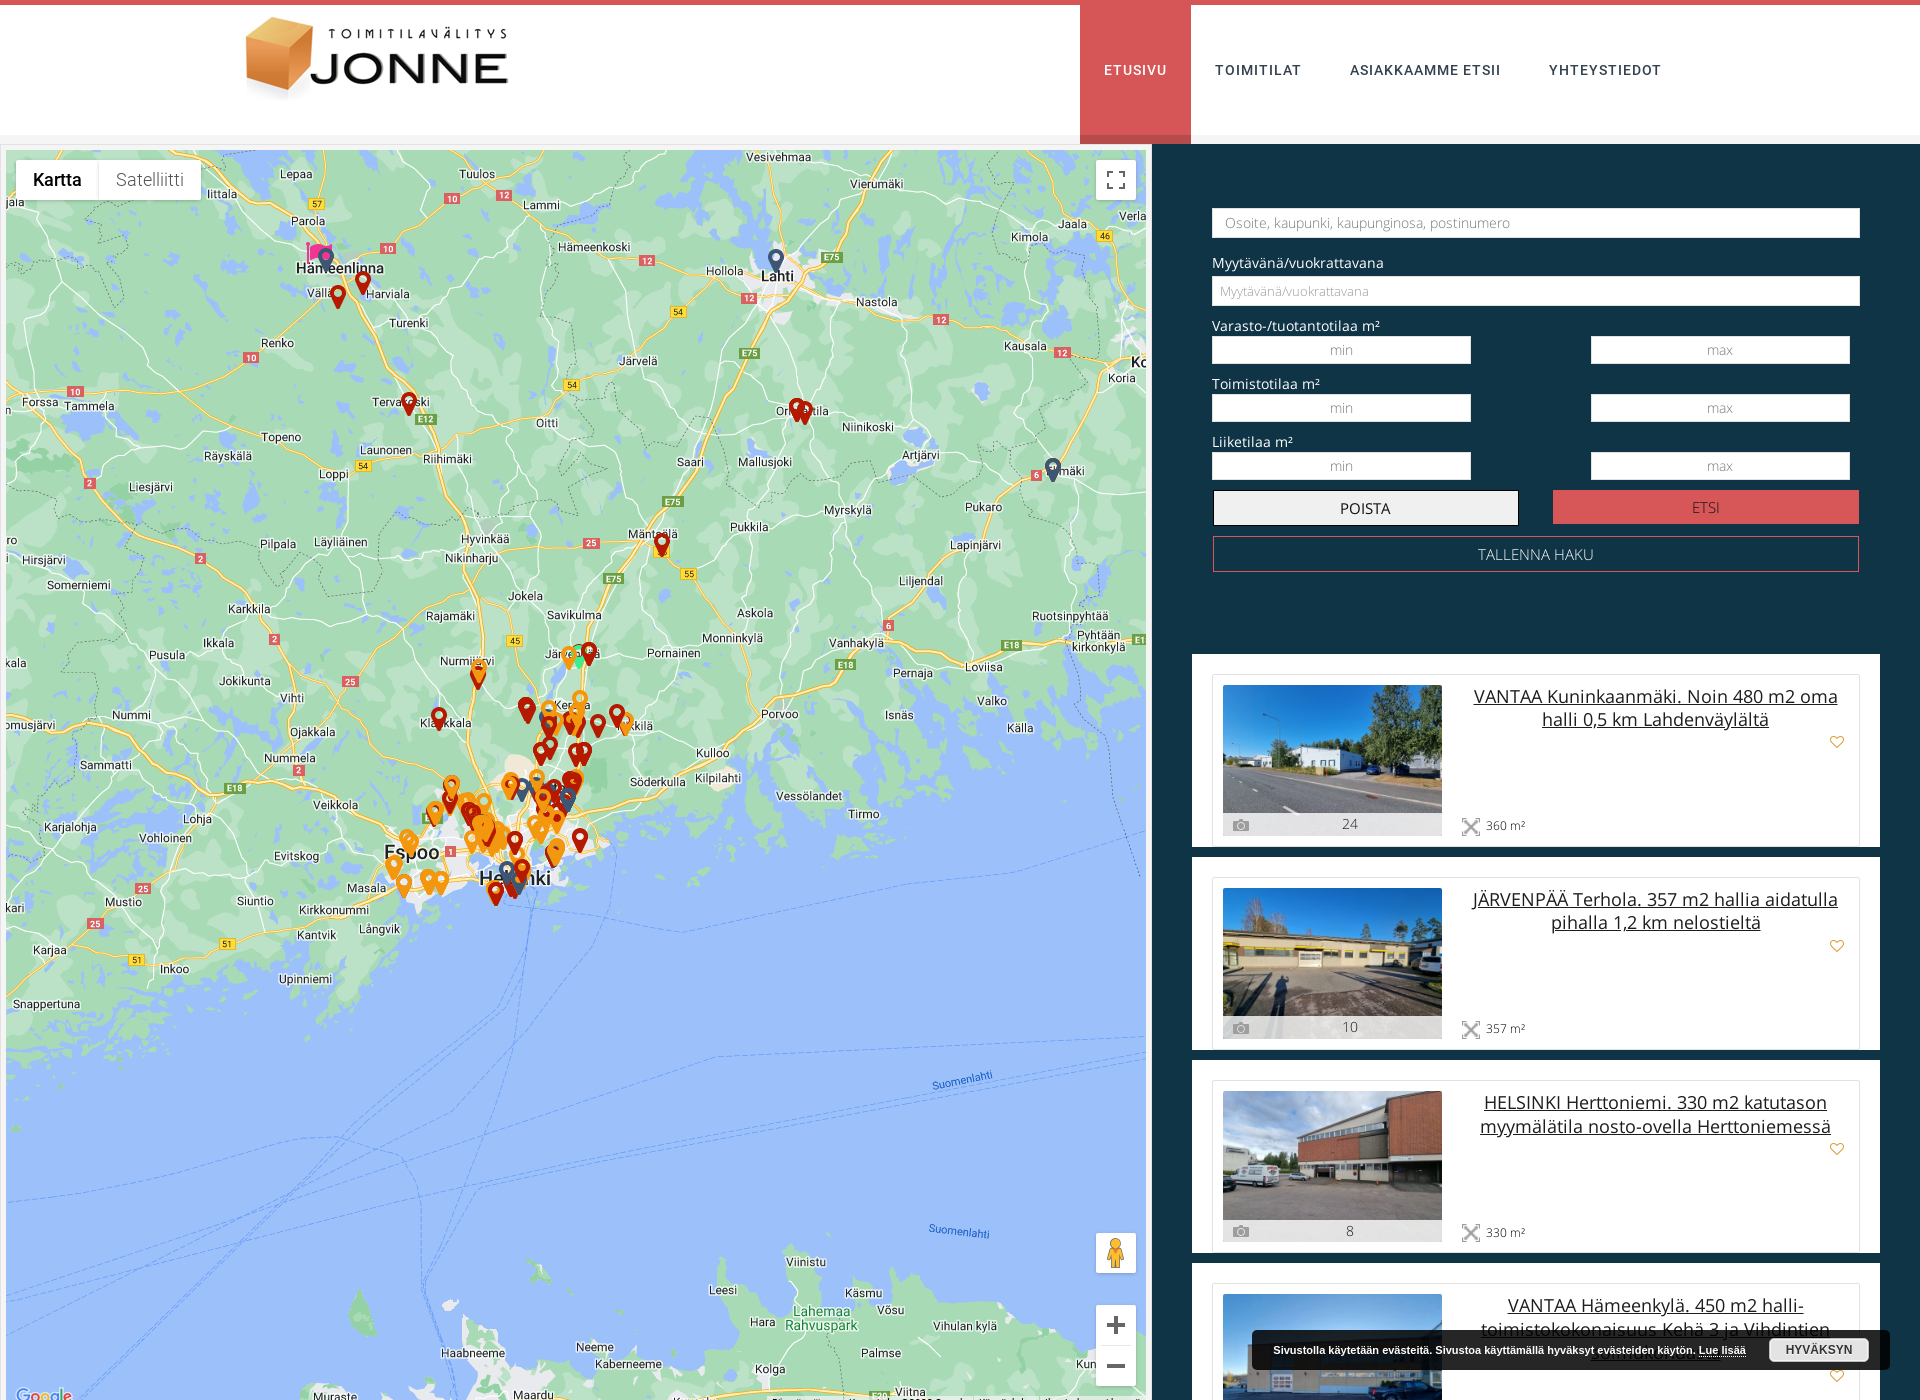This screenshot has width=1920, height=1400.
Task: Accept cookies with Hyväksyn button
Action: (1819, 1350)
